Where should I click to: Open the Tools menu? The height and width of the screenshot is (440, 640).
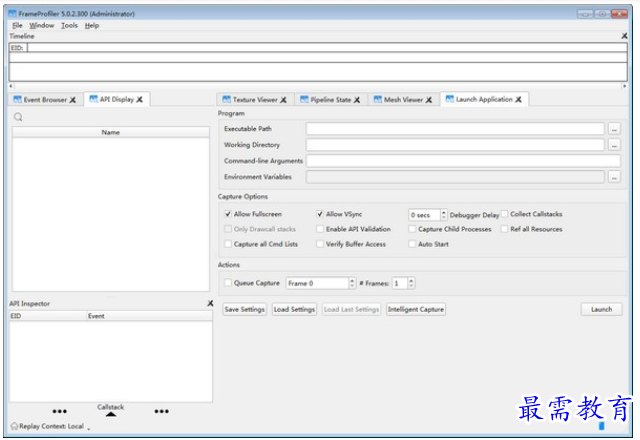point(69,25)
